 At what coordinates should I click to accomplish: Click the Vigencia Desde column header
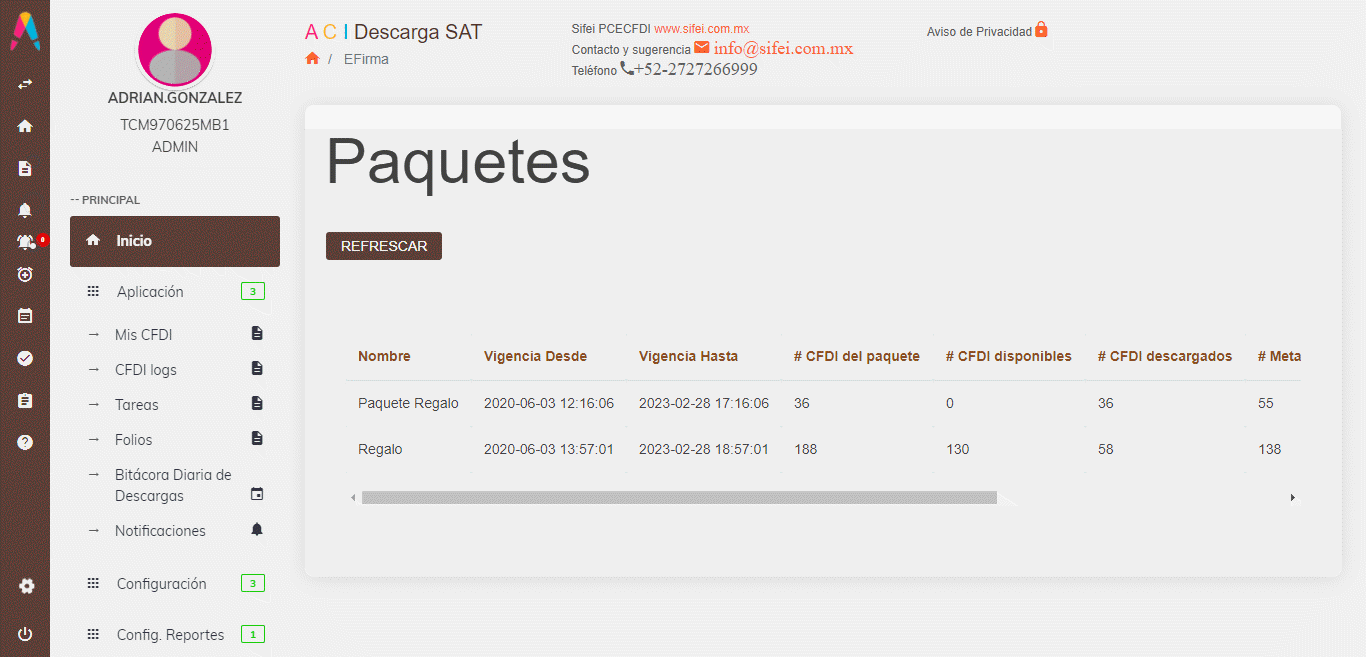535,356
